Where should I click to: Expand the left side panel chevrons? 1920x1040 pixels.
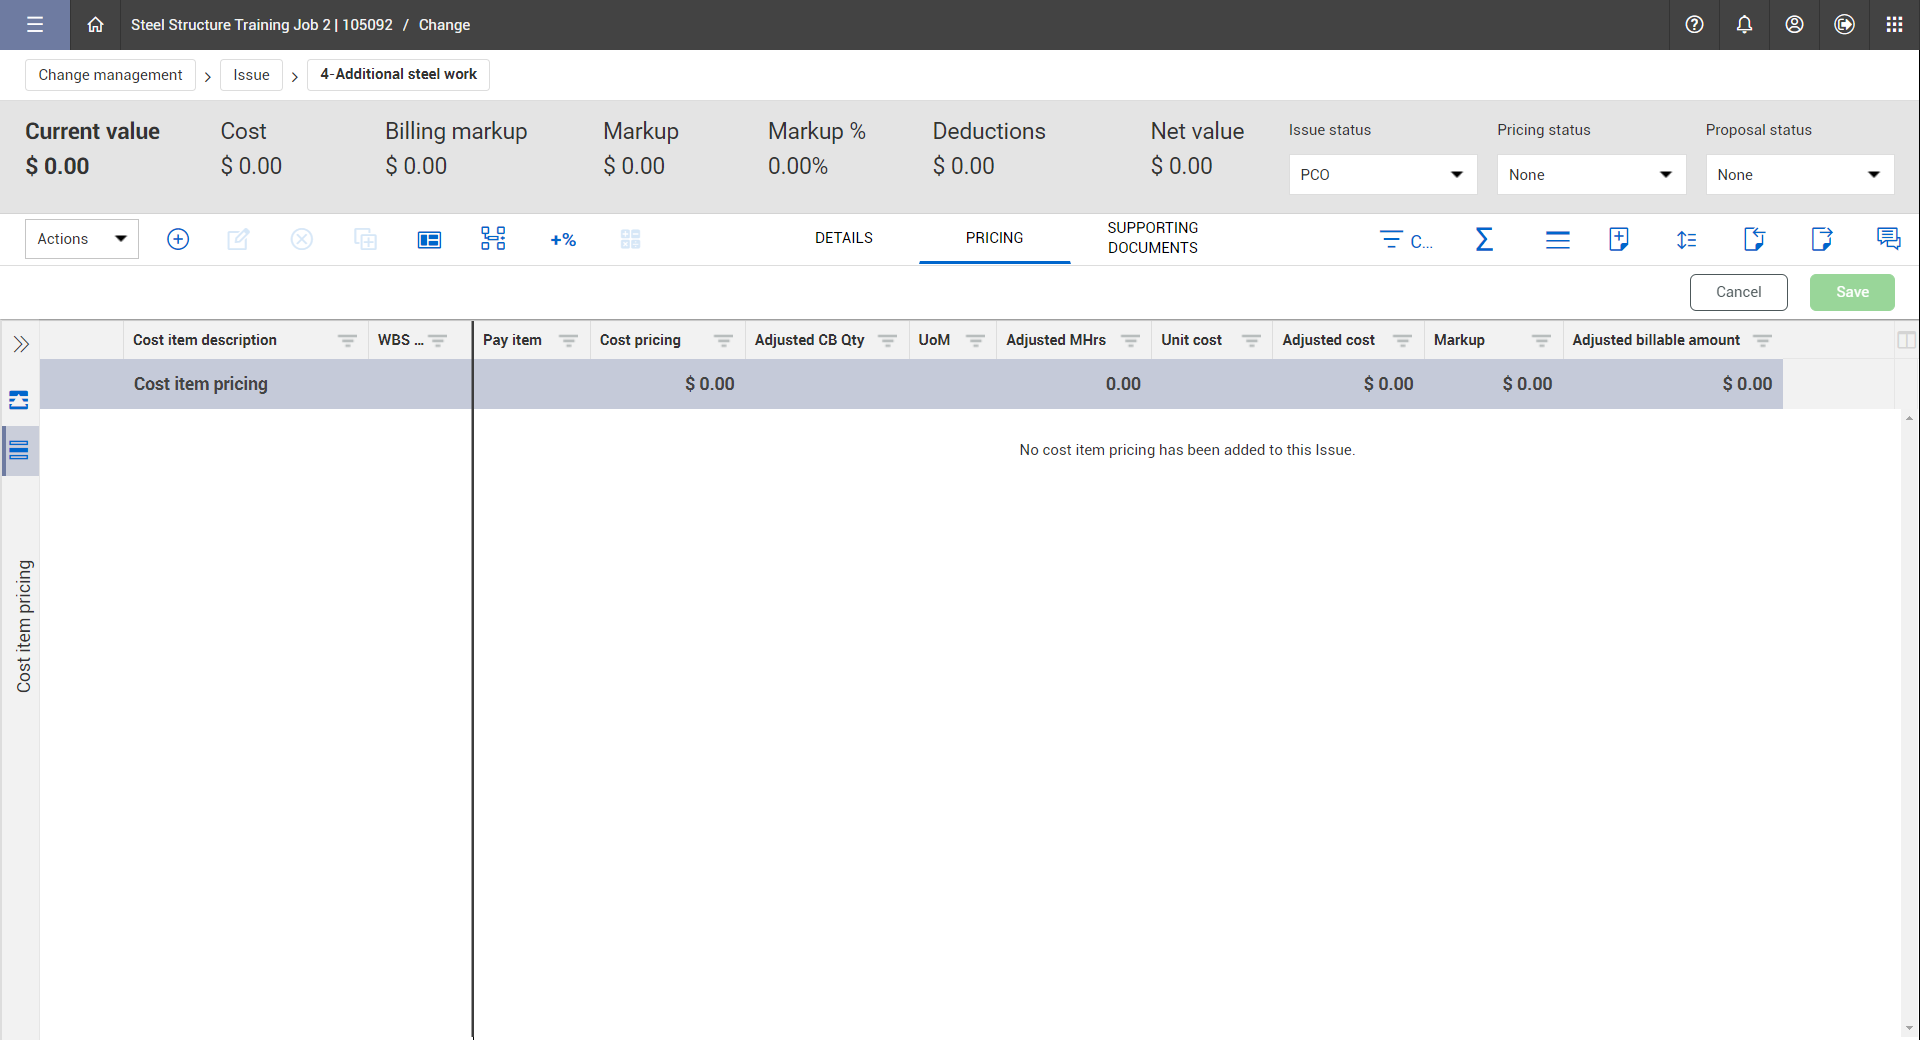tap(21, 345)
